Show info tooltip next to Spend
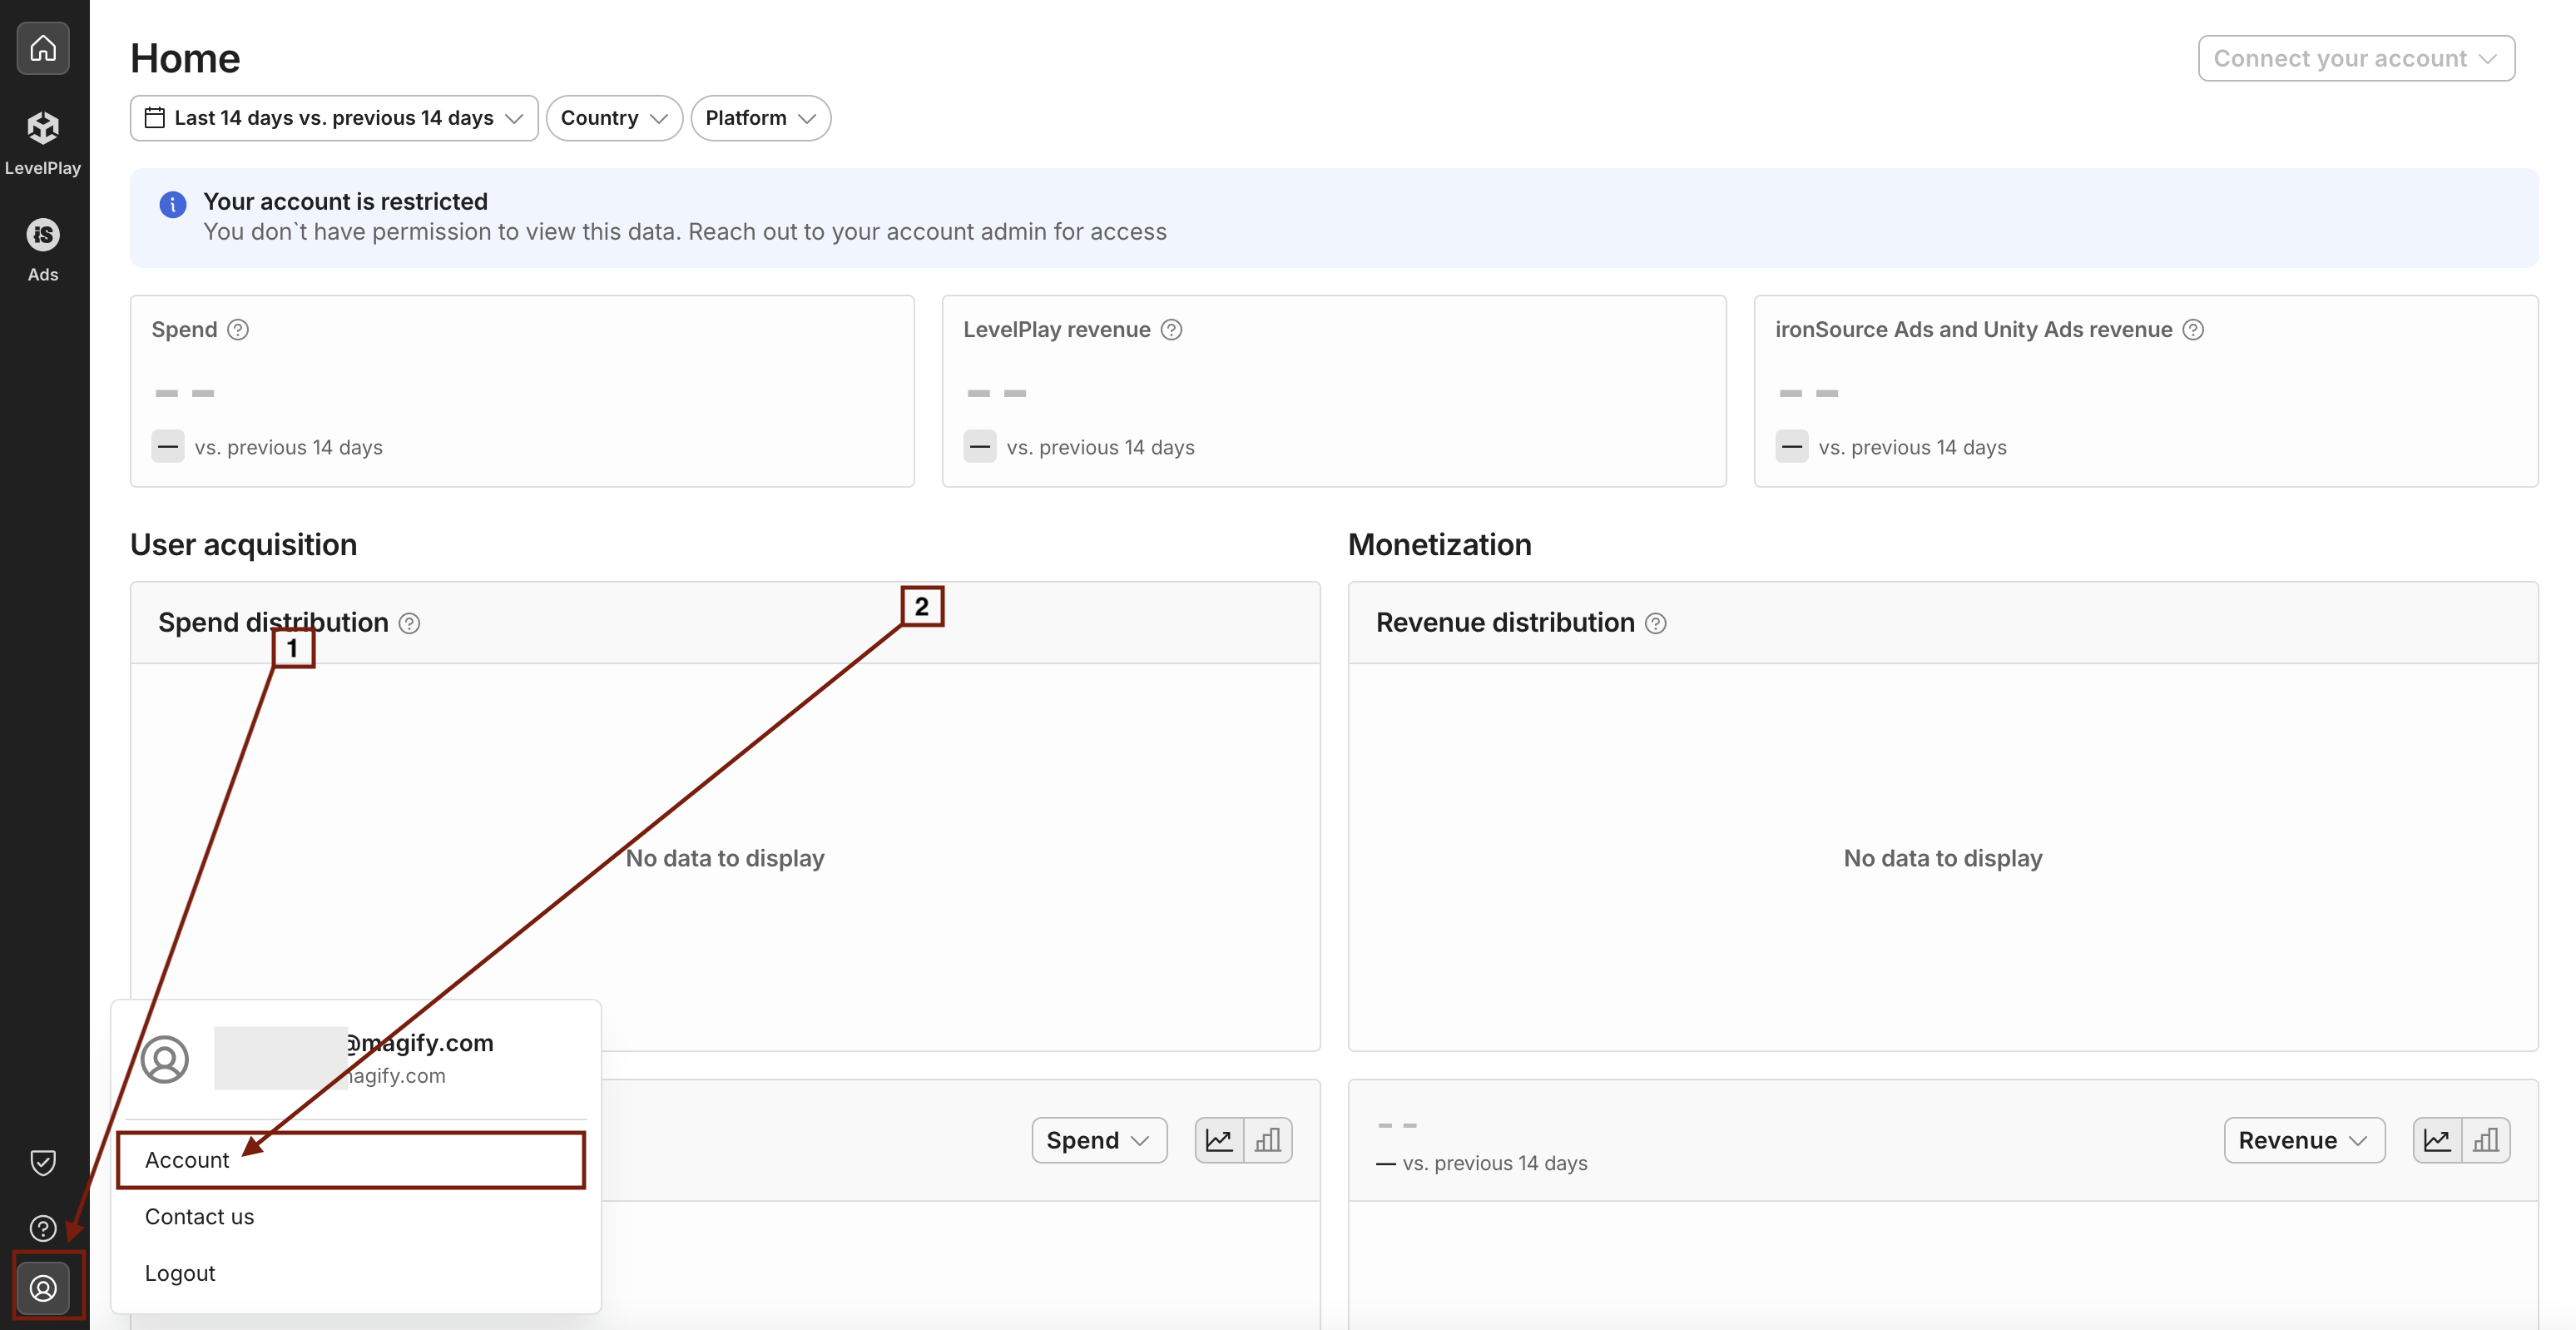Image resolution: width=2576 pixels, height=1330 pixels. point(238,330)
